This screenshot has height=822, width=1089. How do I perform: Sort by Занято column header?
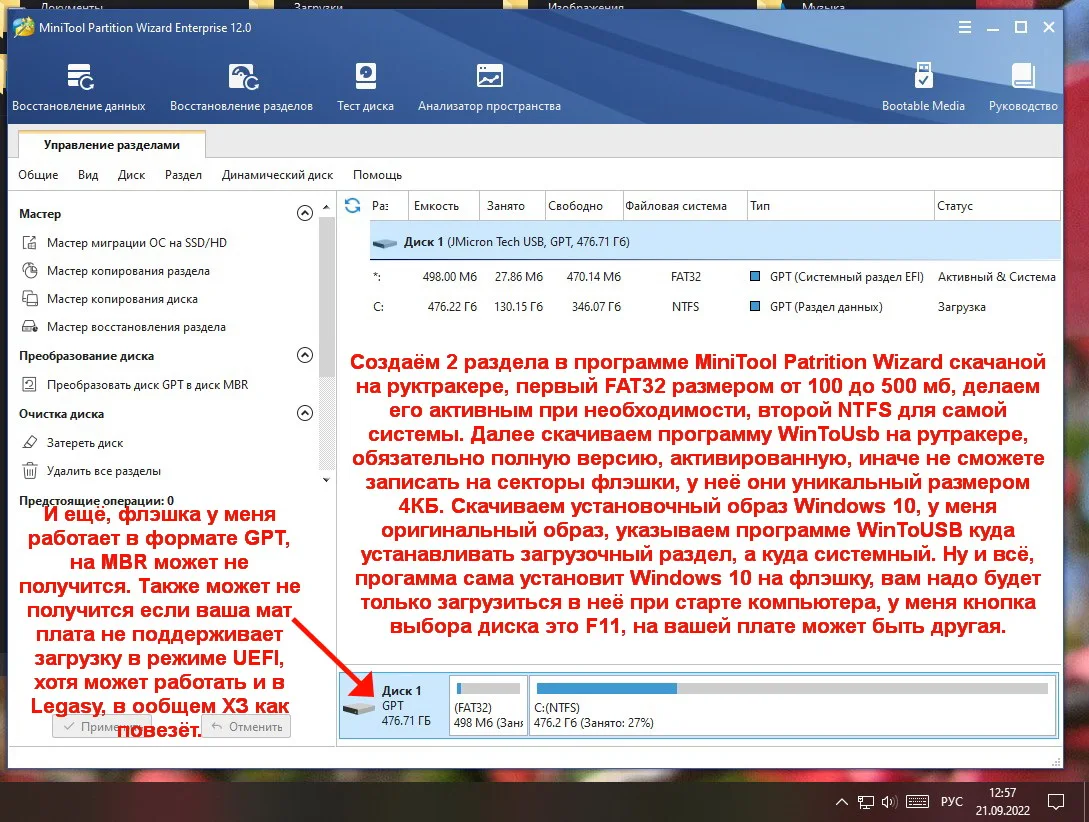point(513,206)
